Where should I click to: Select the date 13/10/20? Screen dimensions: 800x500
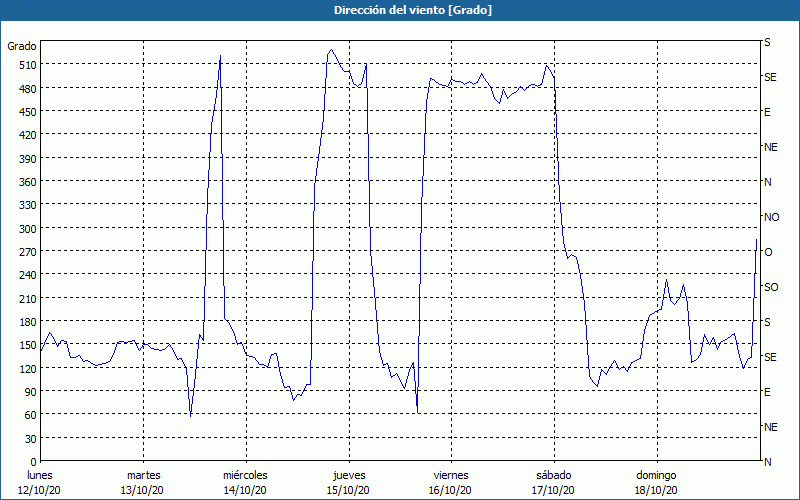(x=142, y=490)
